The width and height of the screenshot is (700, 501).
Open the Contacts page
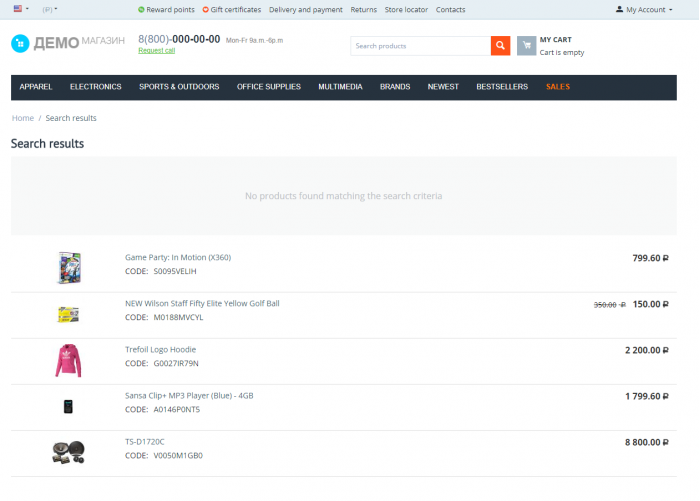pyautogui.click(x=450, y=9)
